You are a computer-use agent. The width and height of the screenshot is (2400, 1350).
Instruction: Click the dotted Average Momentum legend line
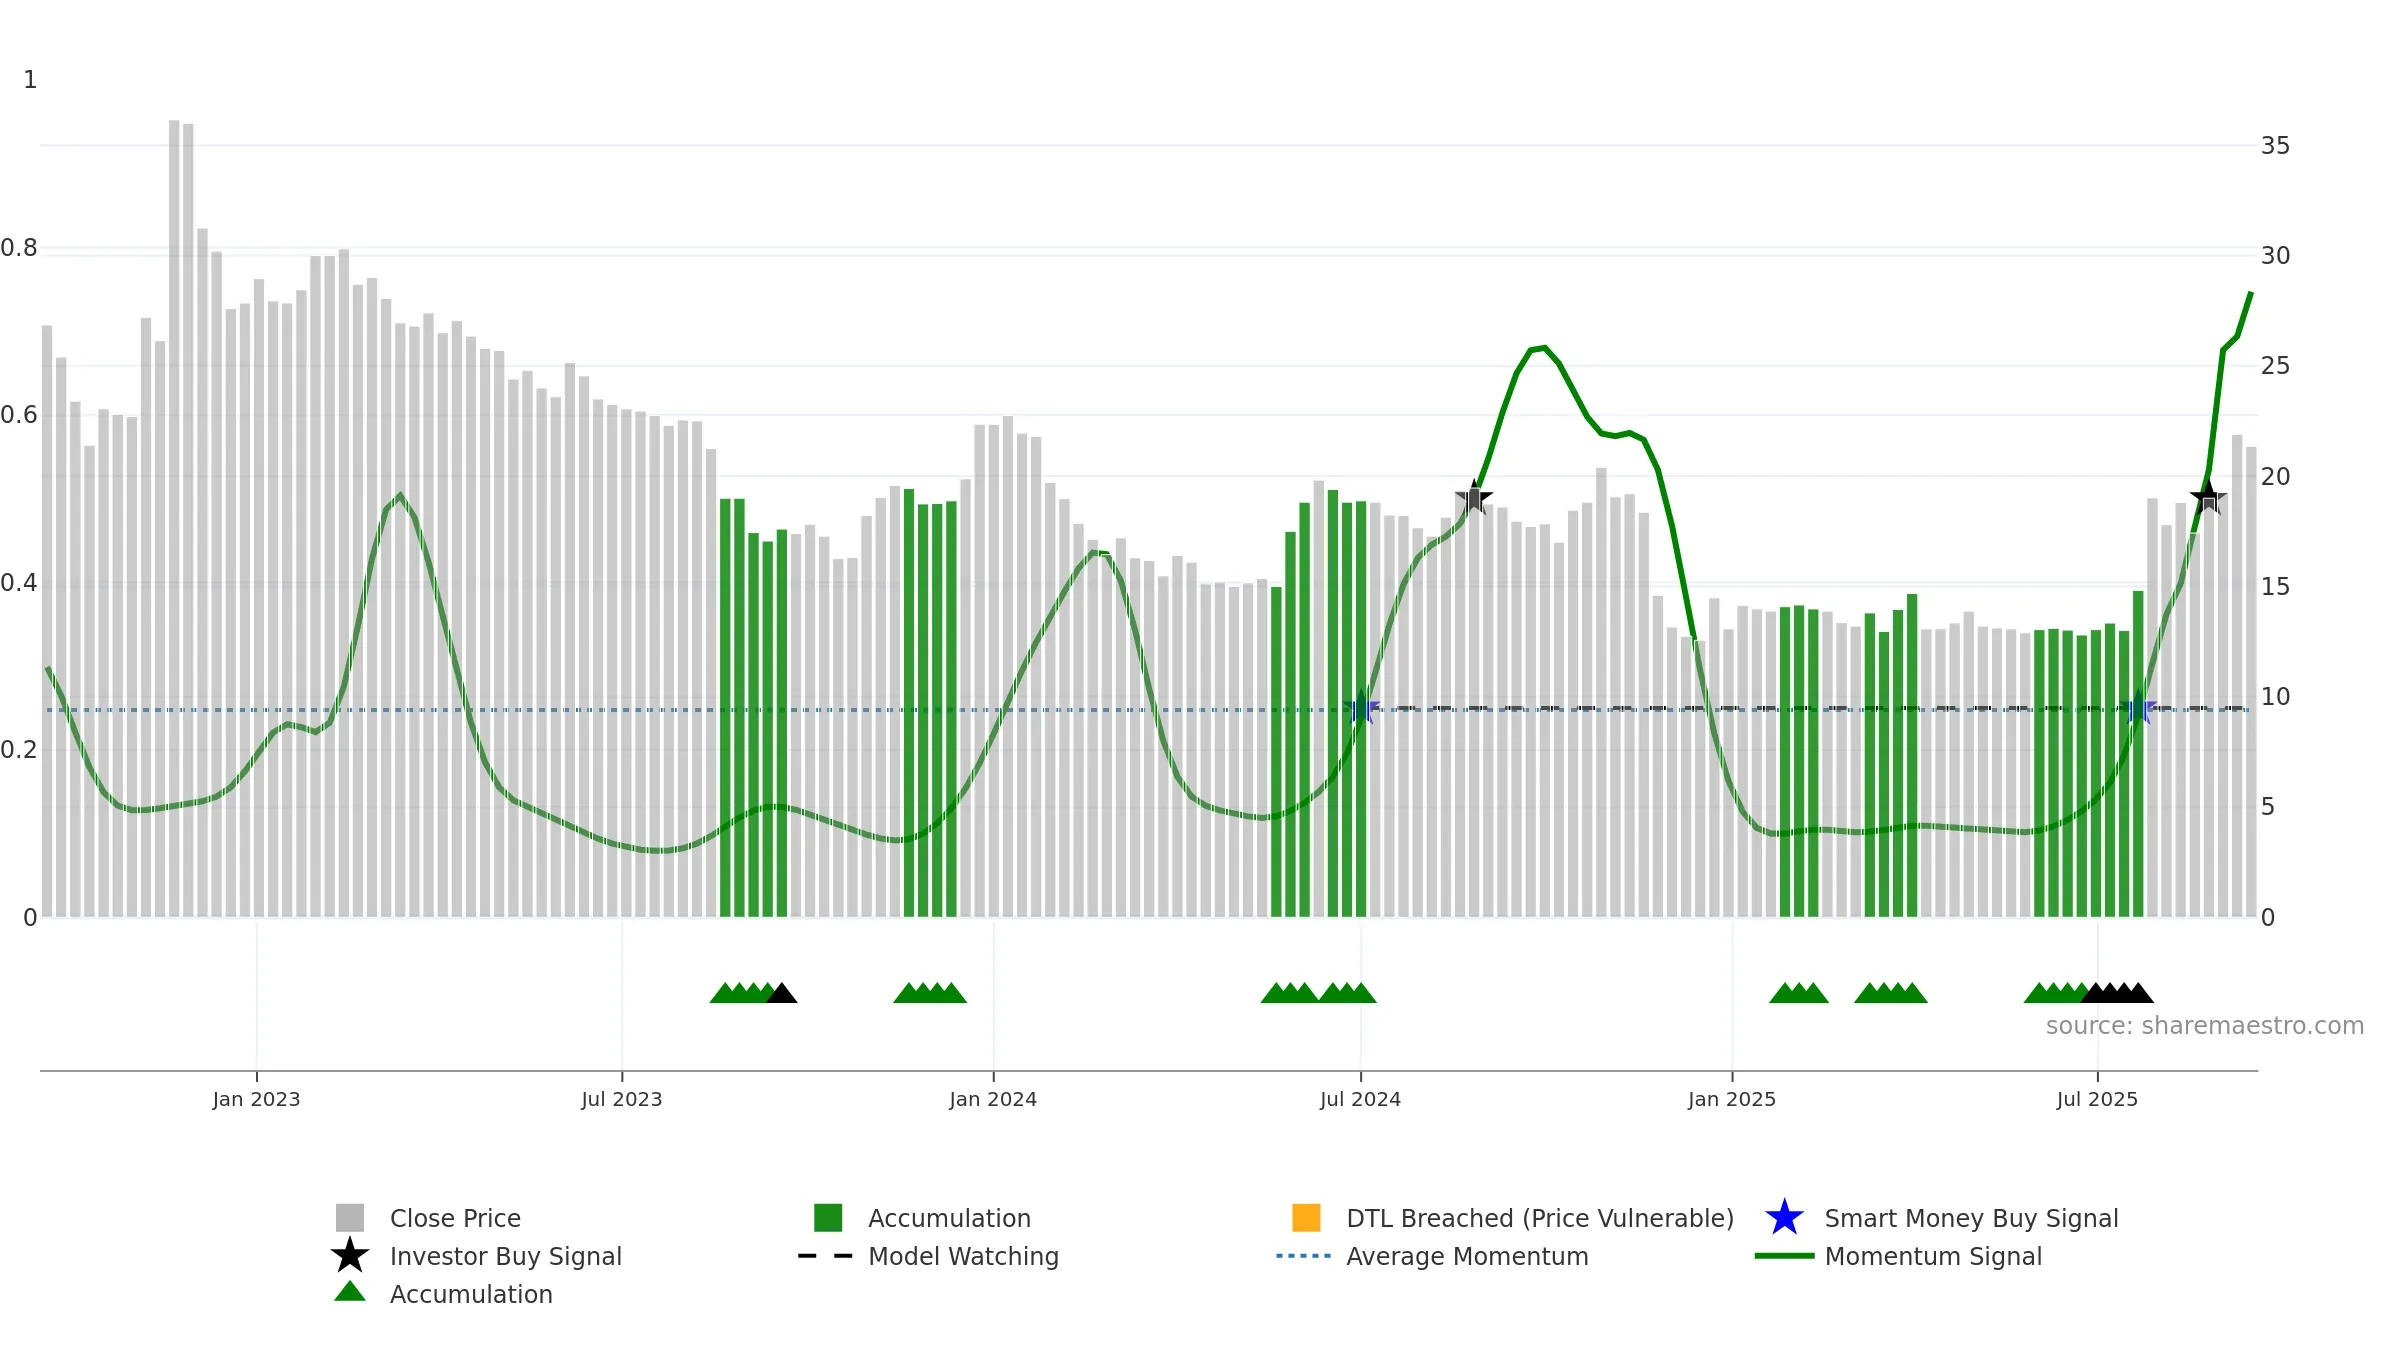pyautogui.click(x=1304, y=1256)
